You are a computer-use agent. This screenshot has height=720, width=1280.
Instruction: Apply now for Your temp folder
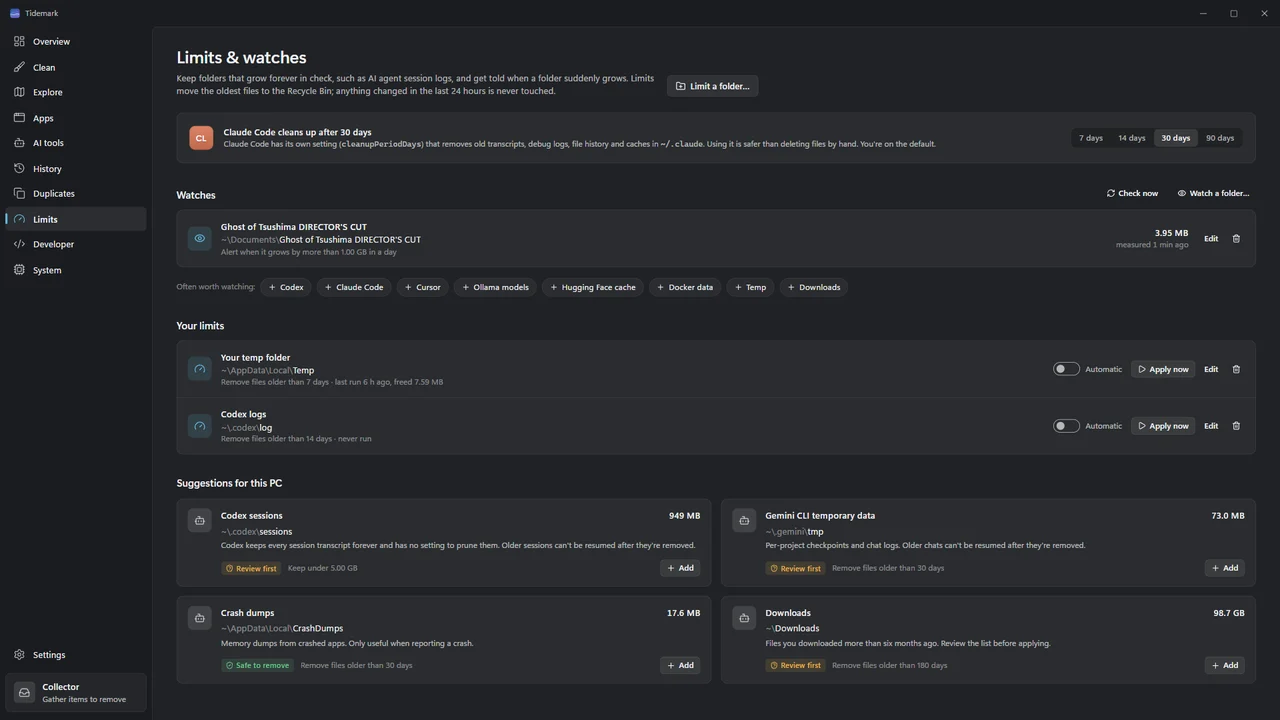tap(1163, 369)
